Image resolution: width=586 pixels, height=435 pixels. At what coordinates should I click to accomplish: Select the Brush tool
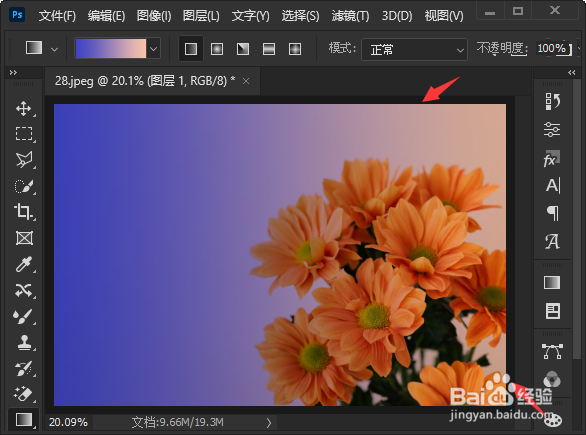pos(24,317)
